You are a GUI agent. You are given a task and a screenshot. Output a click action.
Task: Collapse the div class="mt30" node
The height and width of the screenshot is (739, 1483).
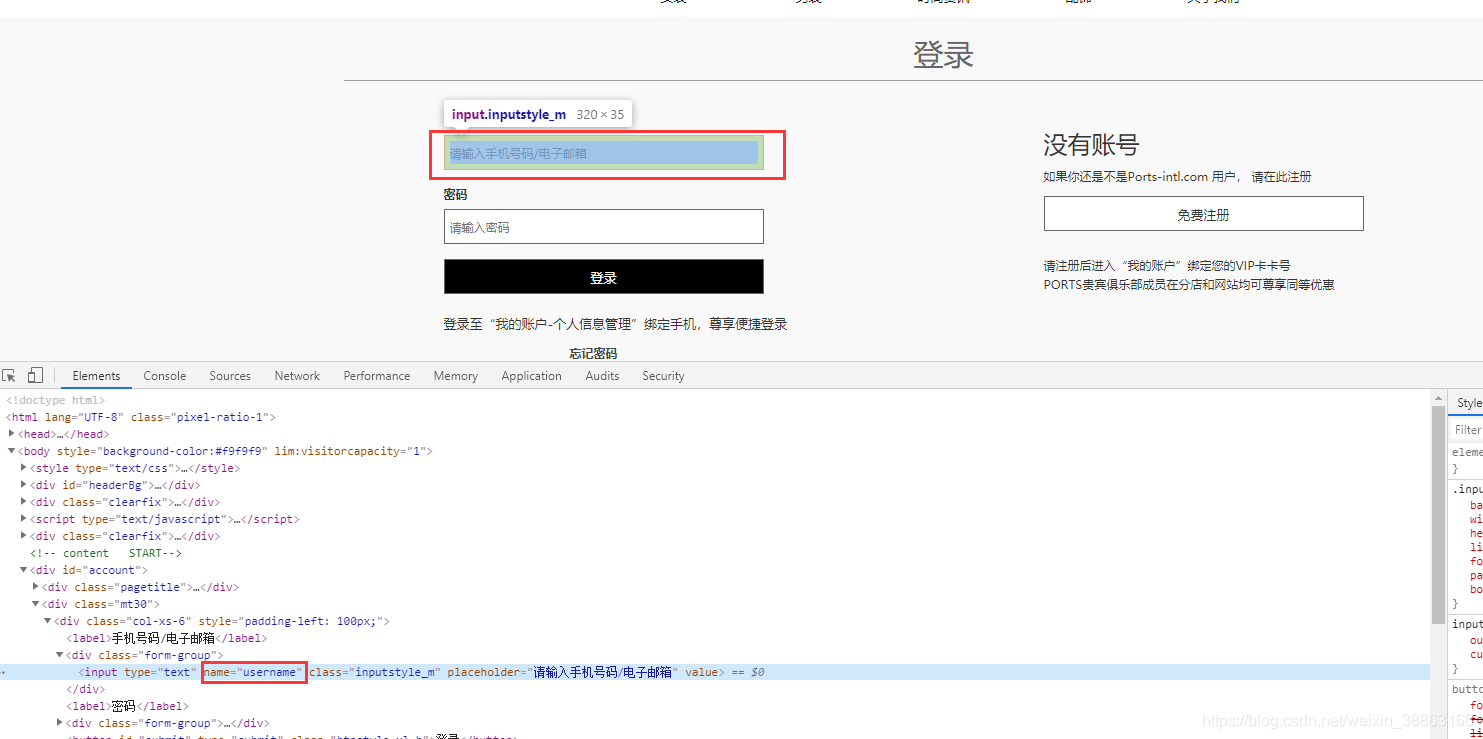click(x=36, y=604)
